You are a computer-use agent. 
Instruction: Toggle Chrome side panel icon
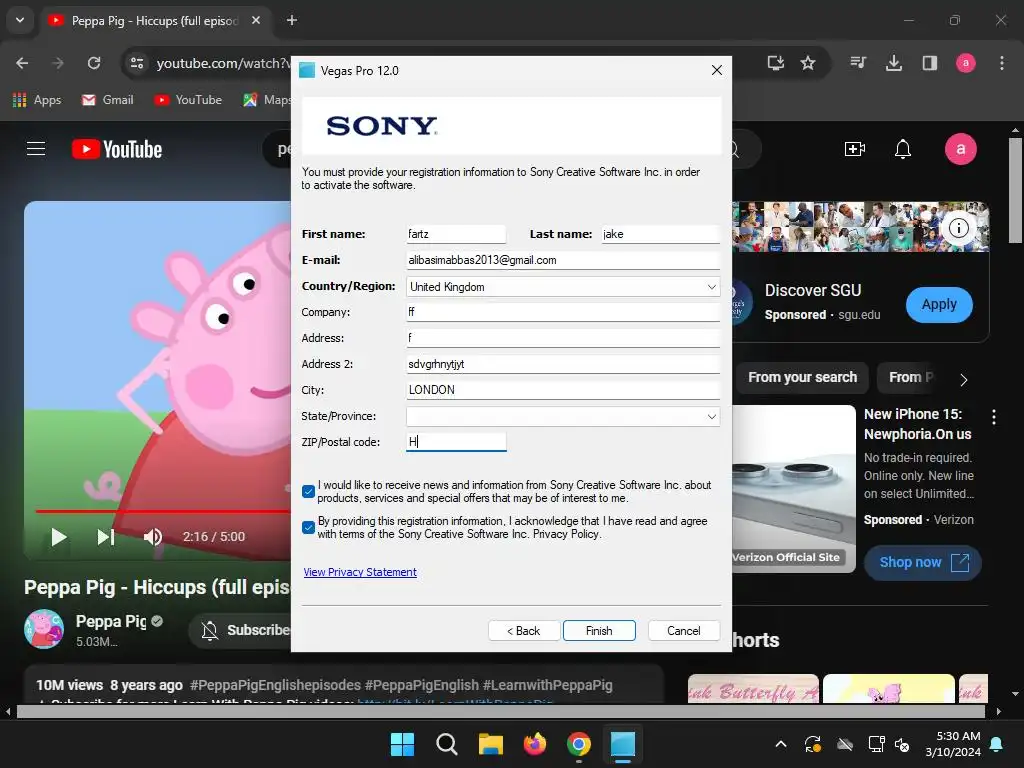tap(929, 63)
